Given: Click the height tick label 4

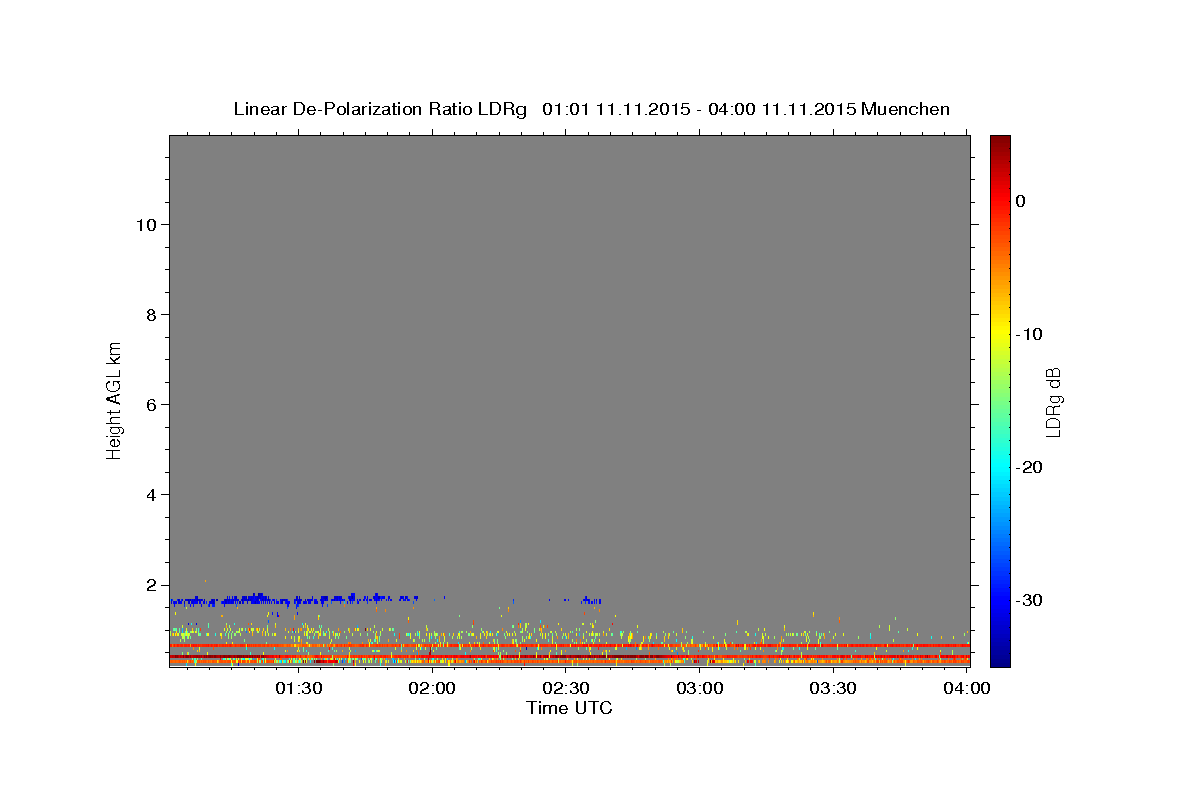Looking at the screenshot, I should [x=149, y=495].
